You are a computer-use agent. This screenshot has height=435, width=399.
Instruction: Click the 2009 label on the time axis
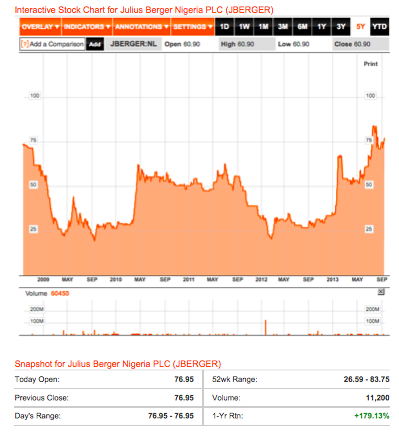(43, 279)
